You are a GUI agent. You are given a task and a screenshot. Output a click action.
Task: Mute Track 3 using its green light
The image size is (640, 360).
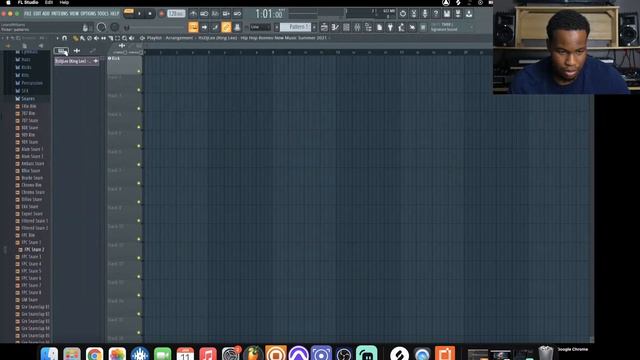pos(139,109)
